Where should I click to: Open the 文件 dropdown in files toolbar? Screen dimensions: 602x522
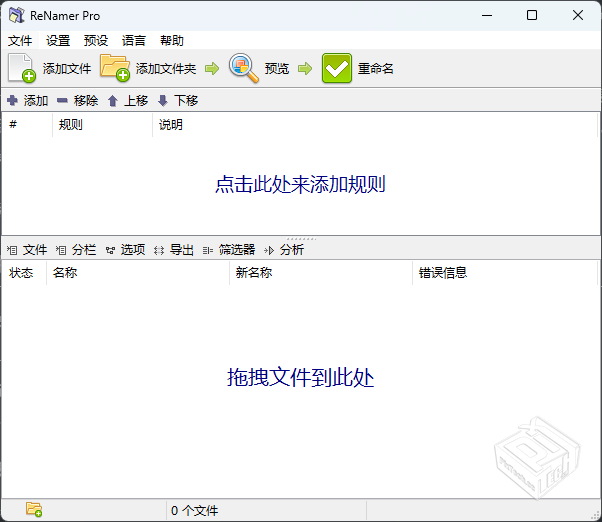coord(35,250)
